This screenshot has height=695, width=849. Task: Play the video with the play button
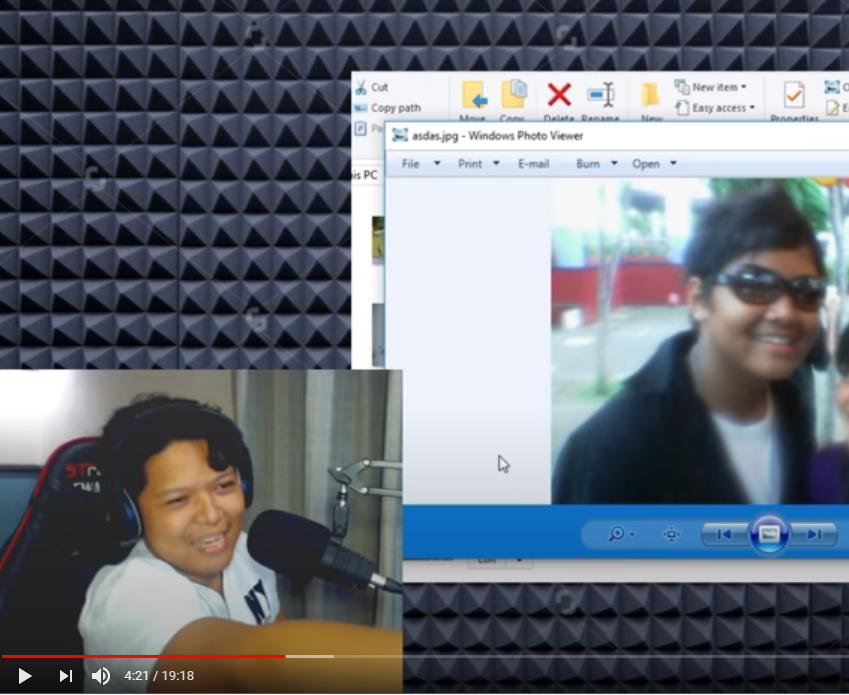24,676
